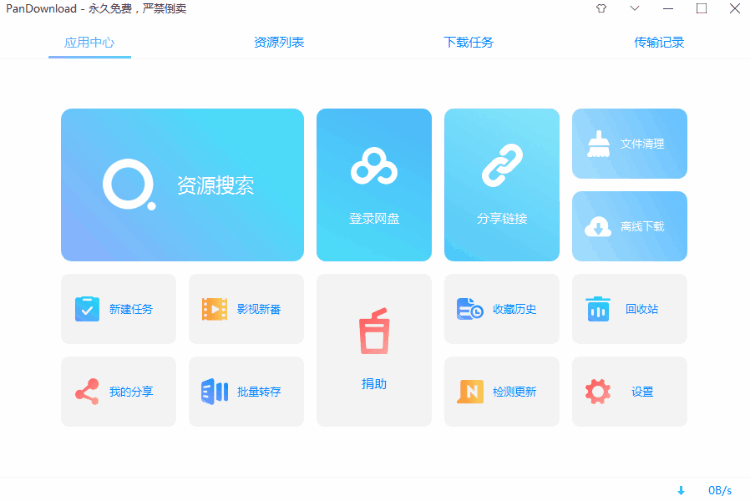The height and width of the screenshot is (501, 750).
Task: Open the 登录网盘 text label
Action: coord(374,219)
